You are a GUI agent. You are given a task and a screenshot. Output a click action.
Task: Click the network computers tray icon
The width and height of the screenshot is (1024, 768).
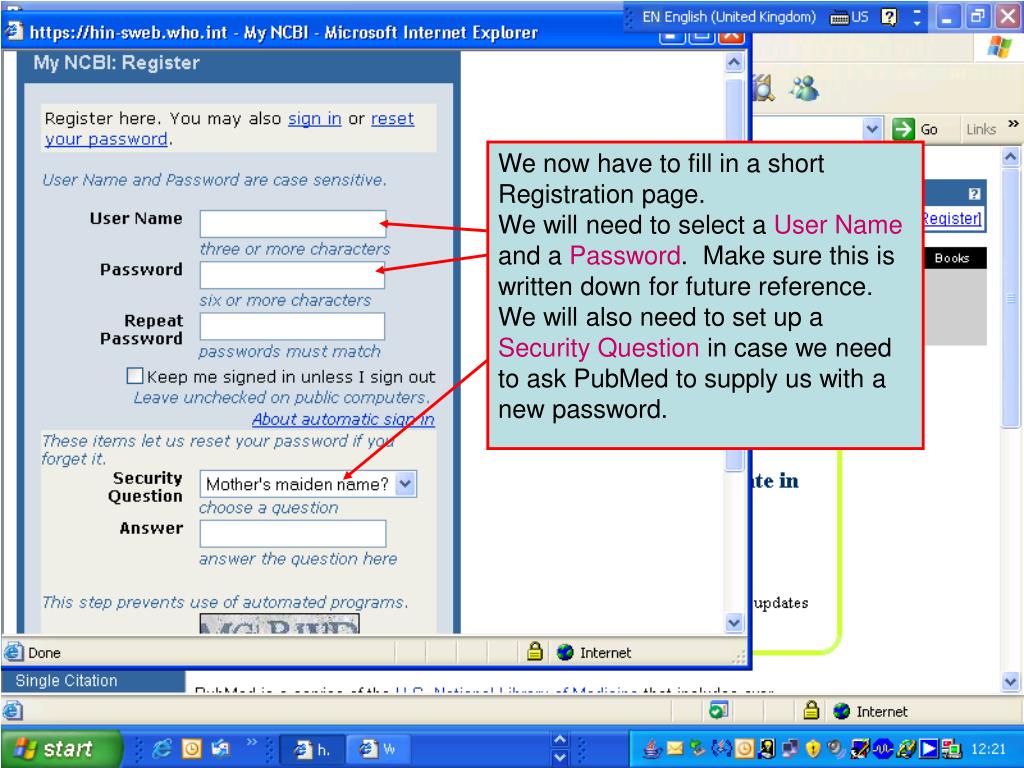790,748
